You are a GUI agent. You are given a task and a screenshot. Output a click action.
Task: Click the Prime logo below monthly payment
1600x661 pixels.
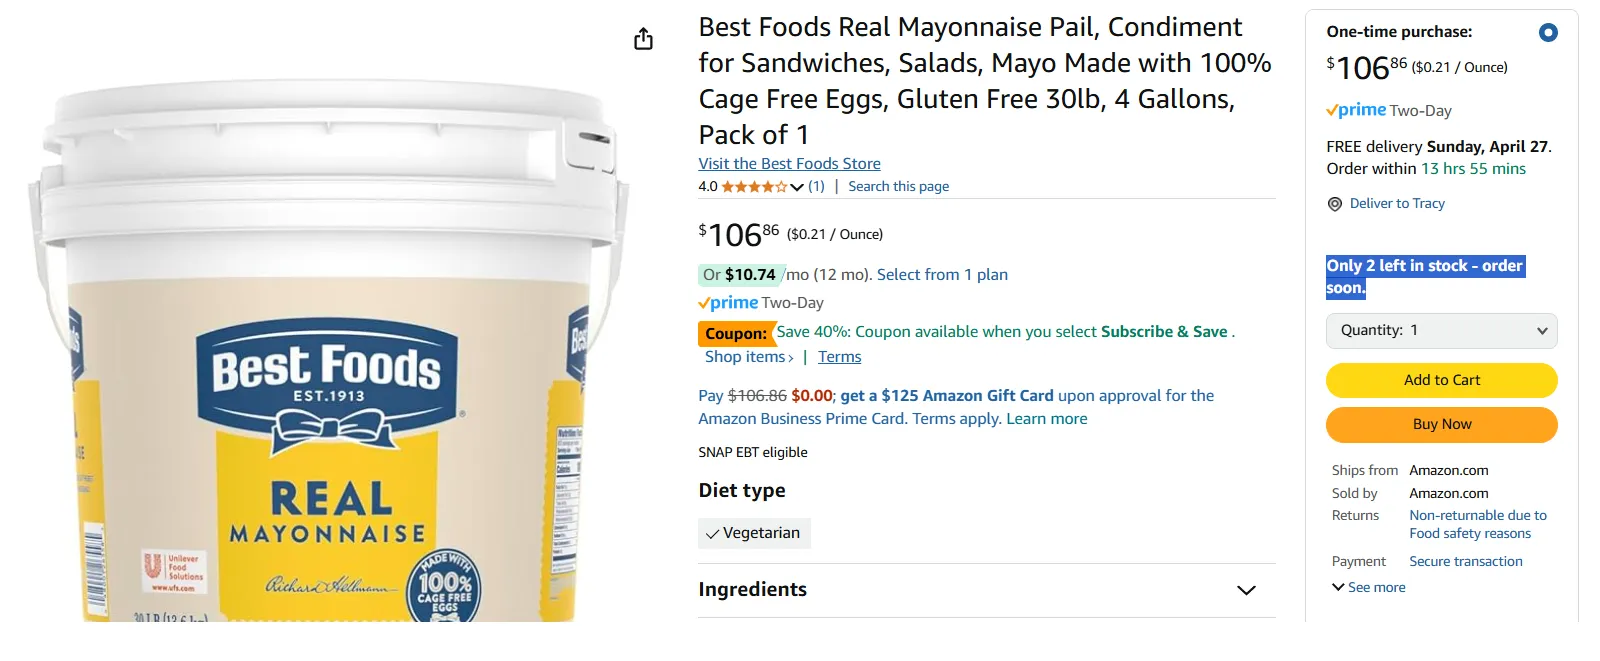pyautogui.click(x=728, y=303)
